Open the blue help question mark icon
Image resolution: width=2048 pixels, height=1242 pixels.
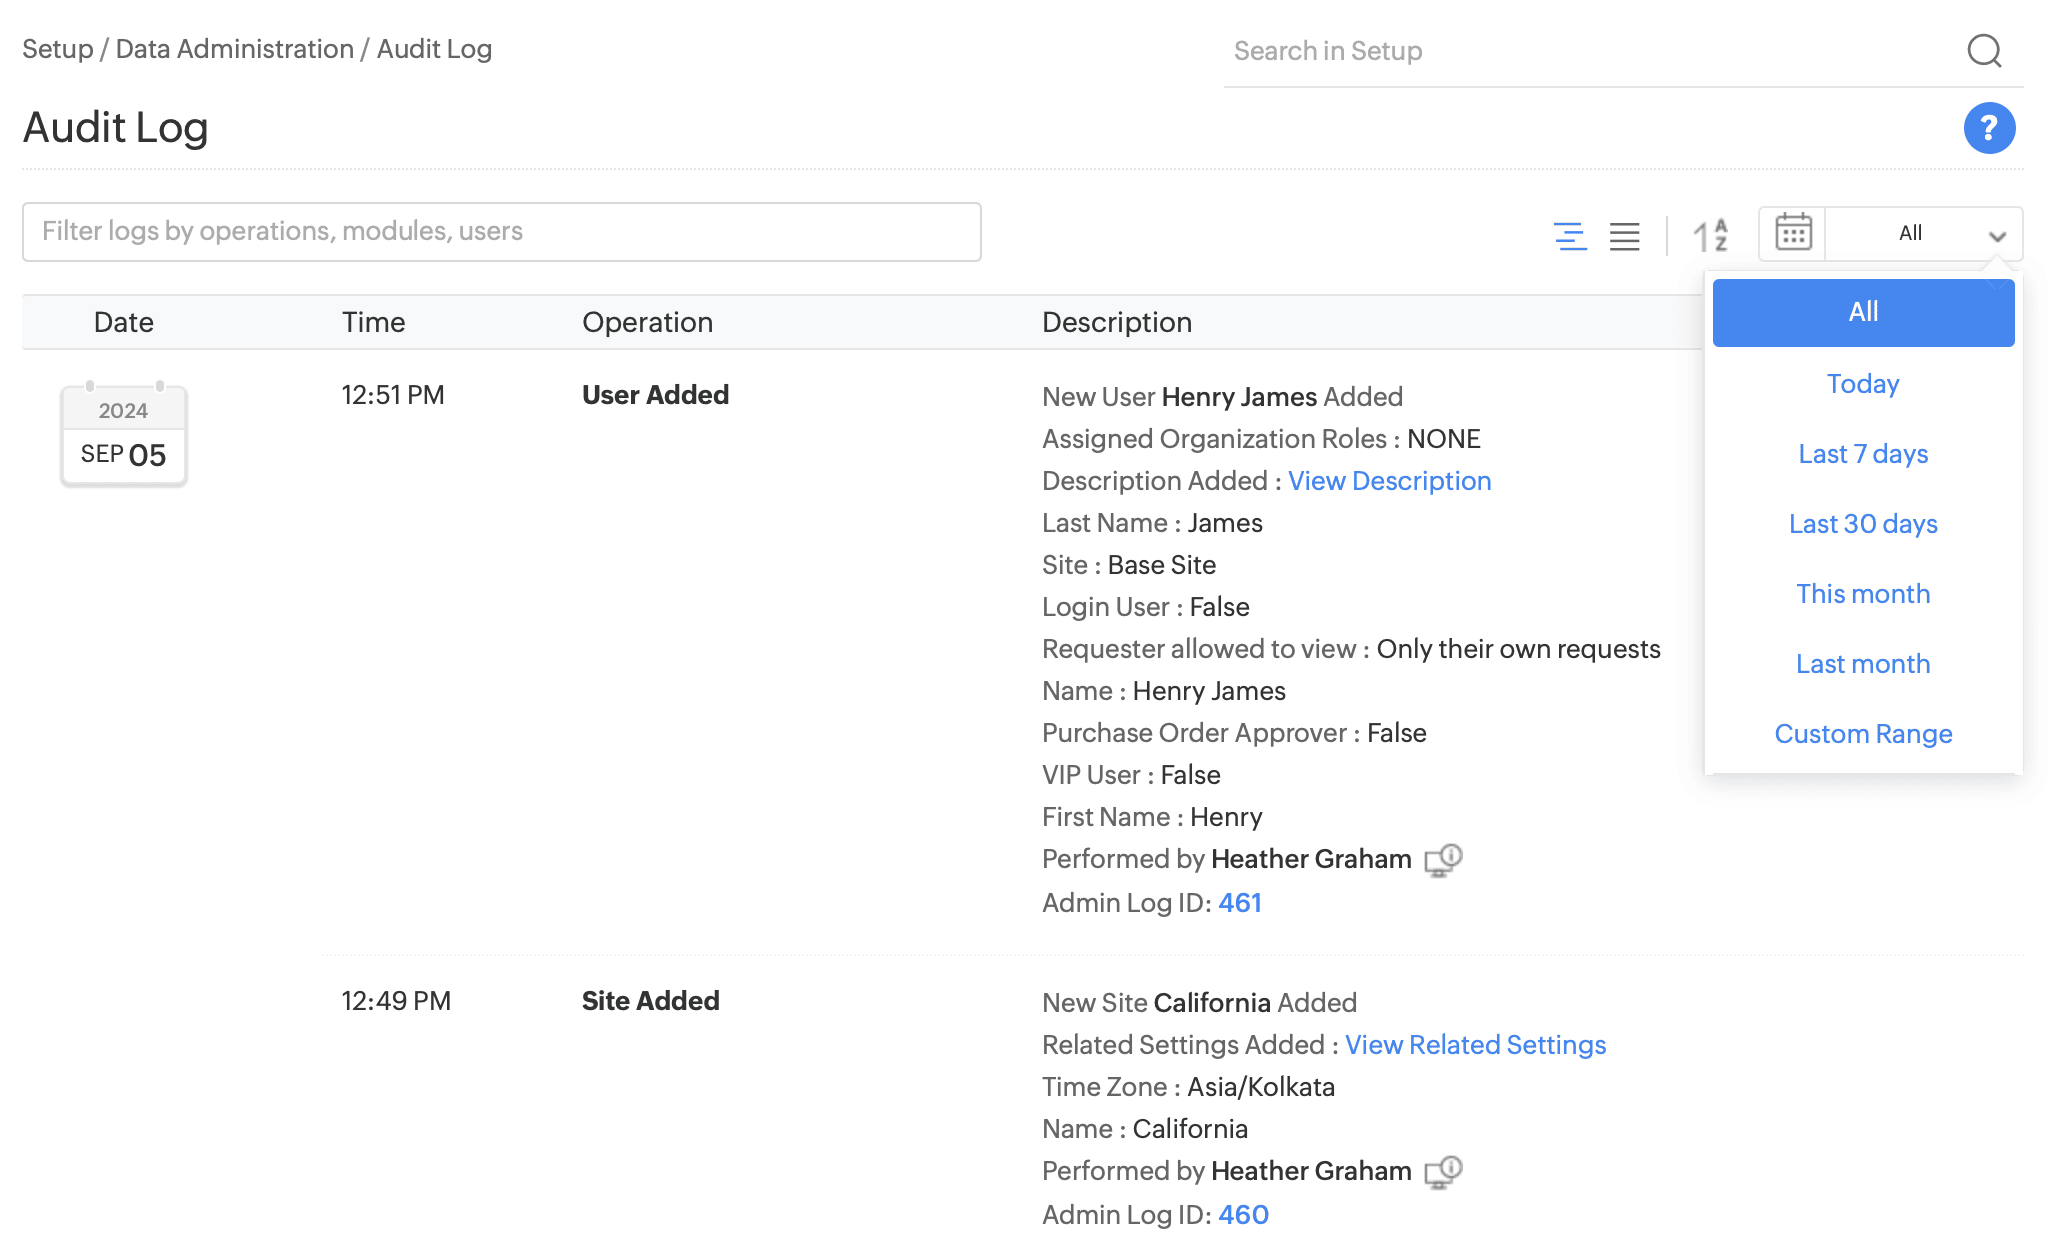coord(1988,128)
